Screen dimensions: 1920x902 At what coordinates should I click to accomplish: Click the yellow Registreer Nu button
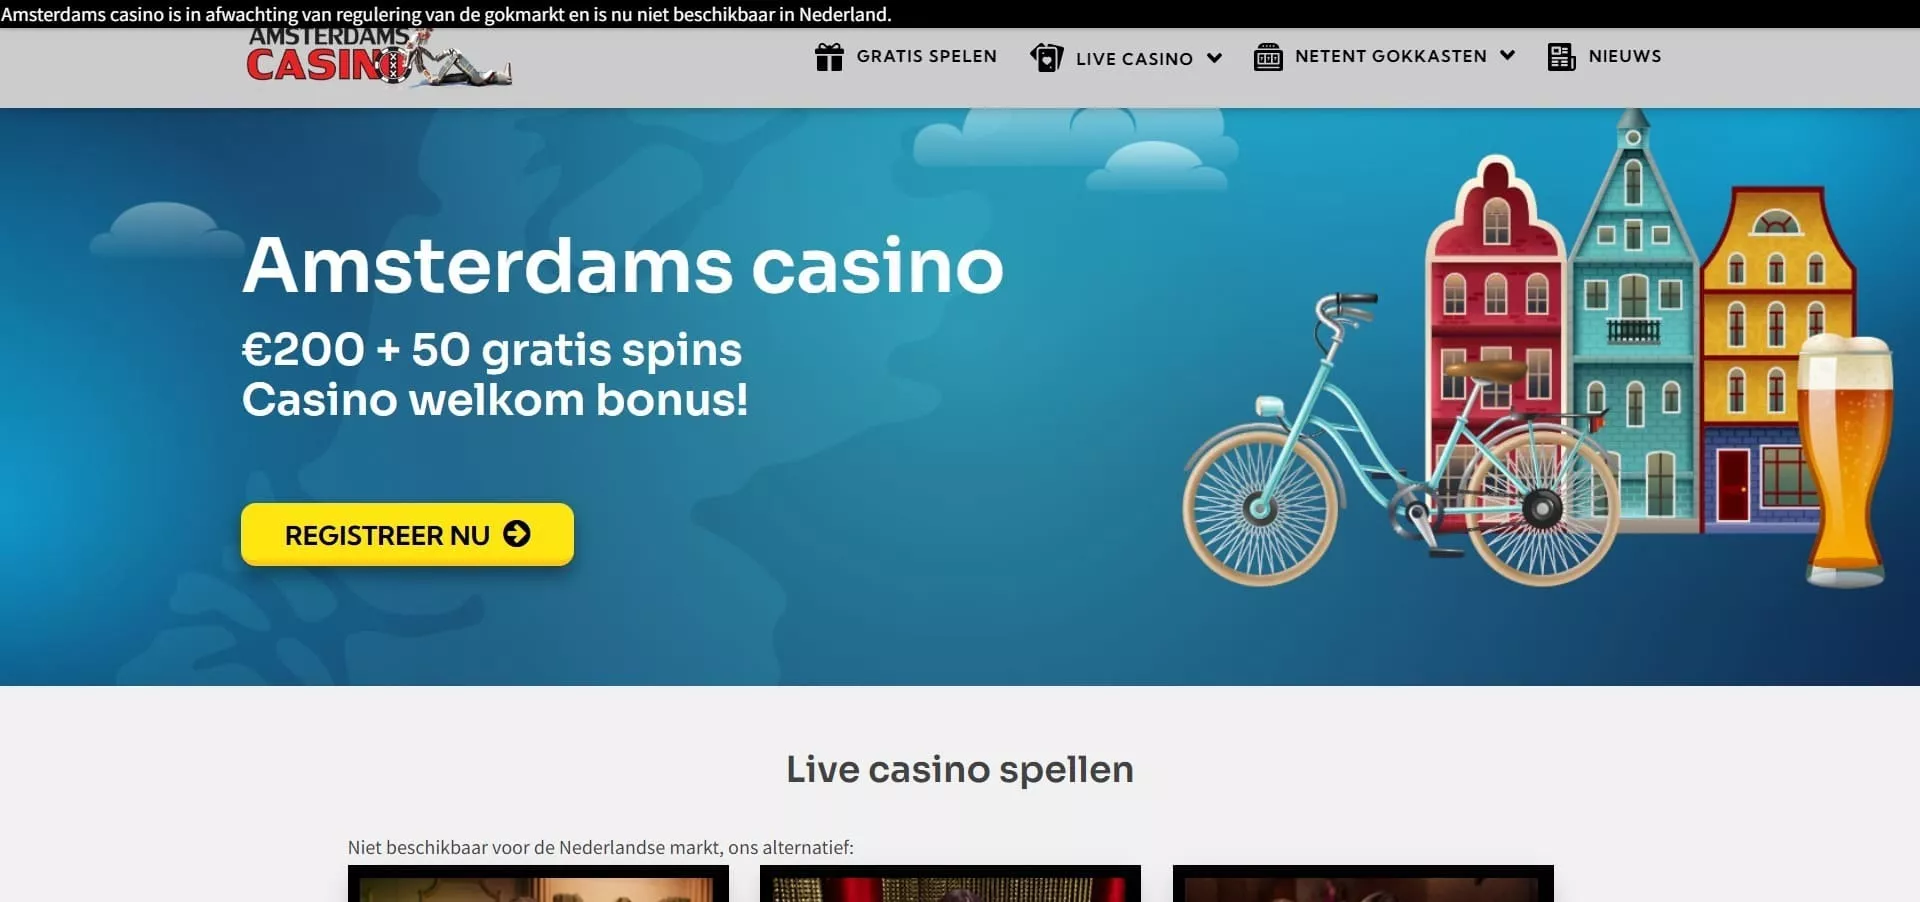click(x=407, y=534)
